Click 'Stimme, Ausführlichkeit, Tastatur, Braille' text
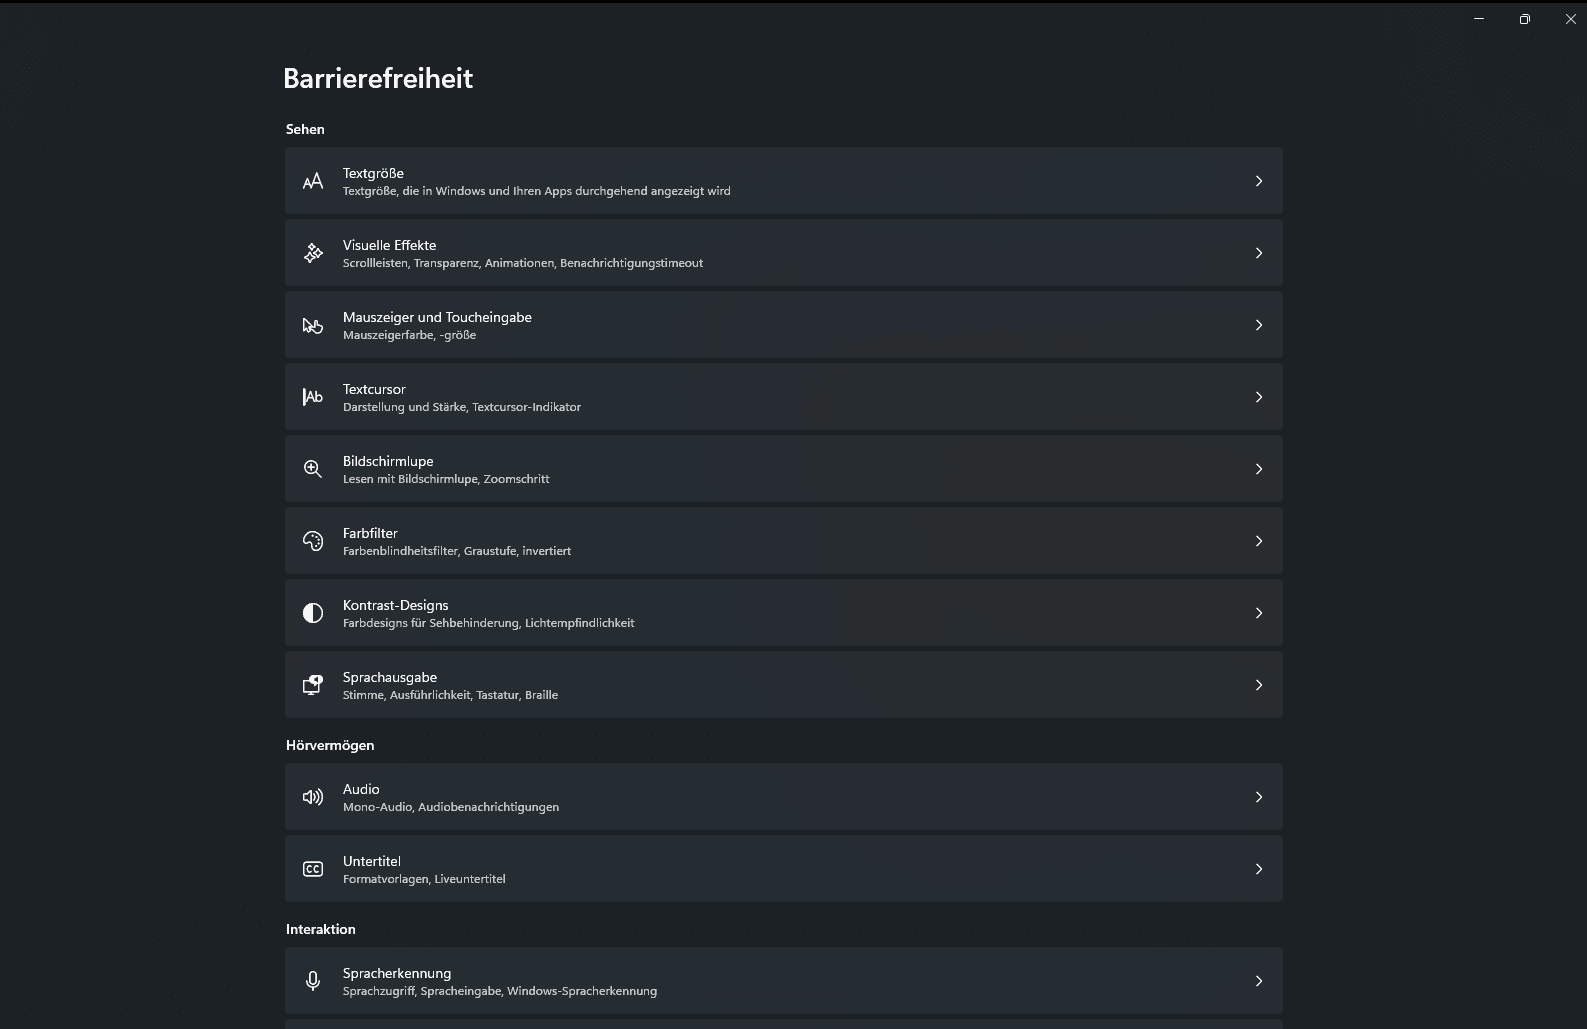1587x1029 pixels. 450,695
